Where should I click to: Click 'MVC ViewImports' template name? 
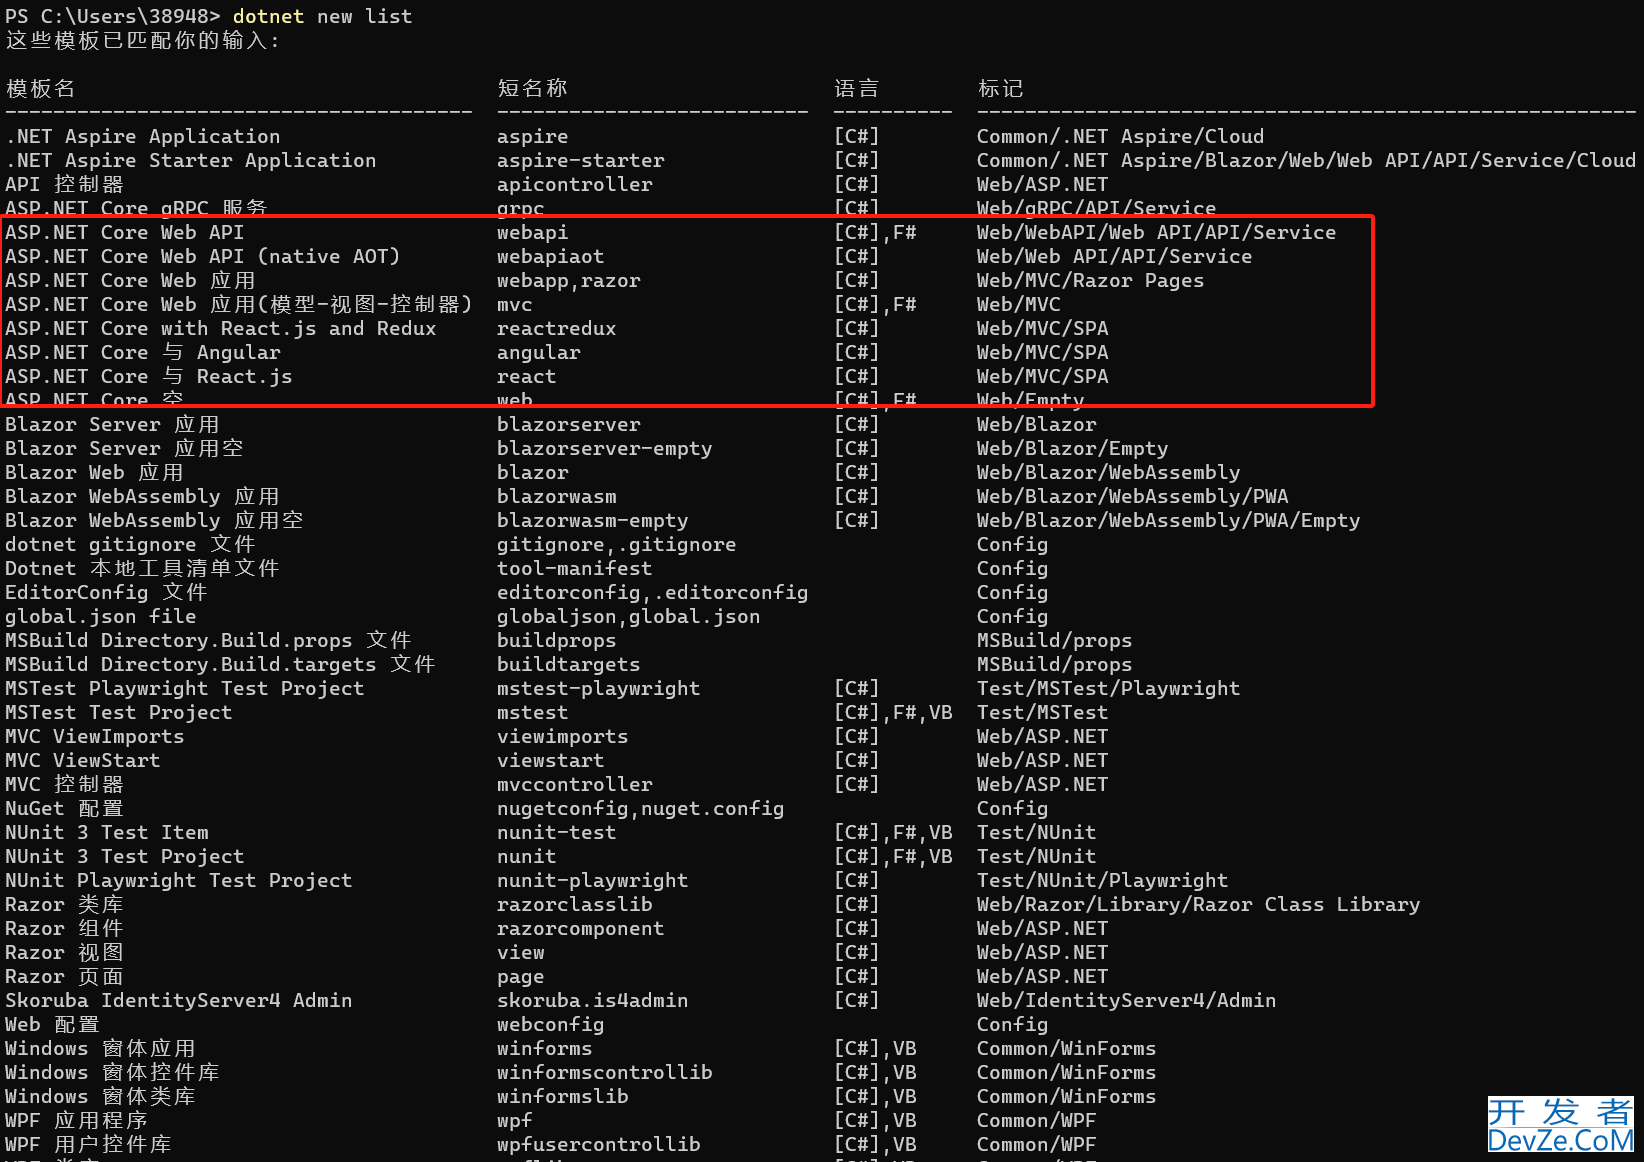95,736
